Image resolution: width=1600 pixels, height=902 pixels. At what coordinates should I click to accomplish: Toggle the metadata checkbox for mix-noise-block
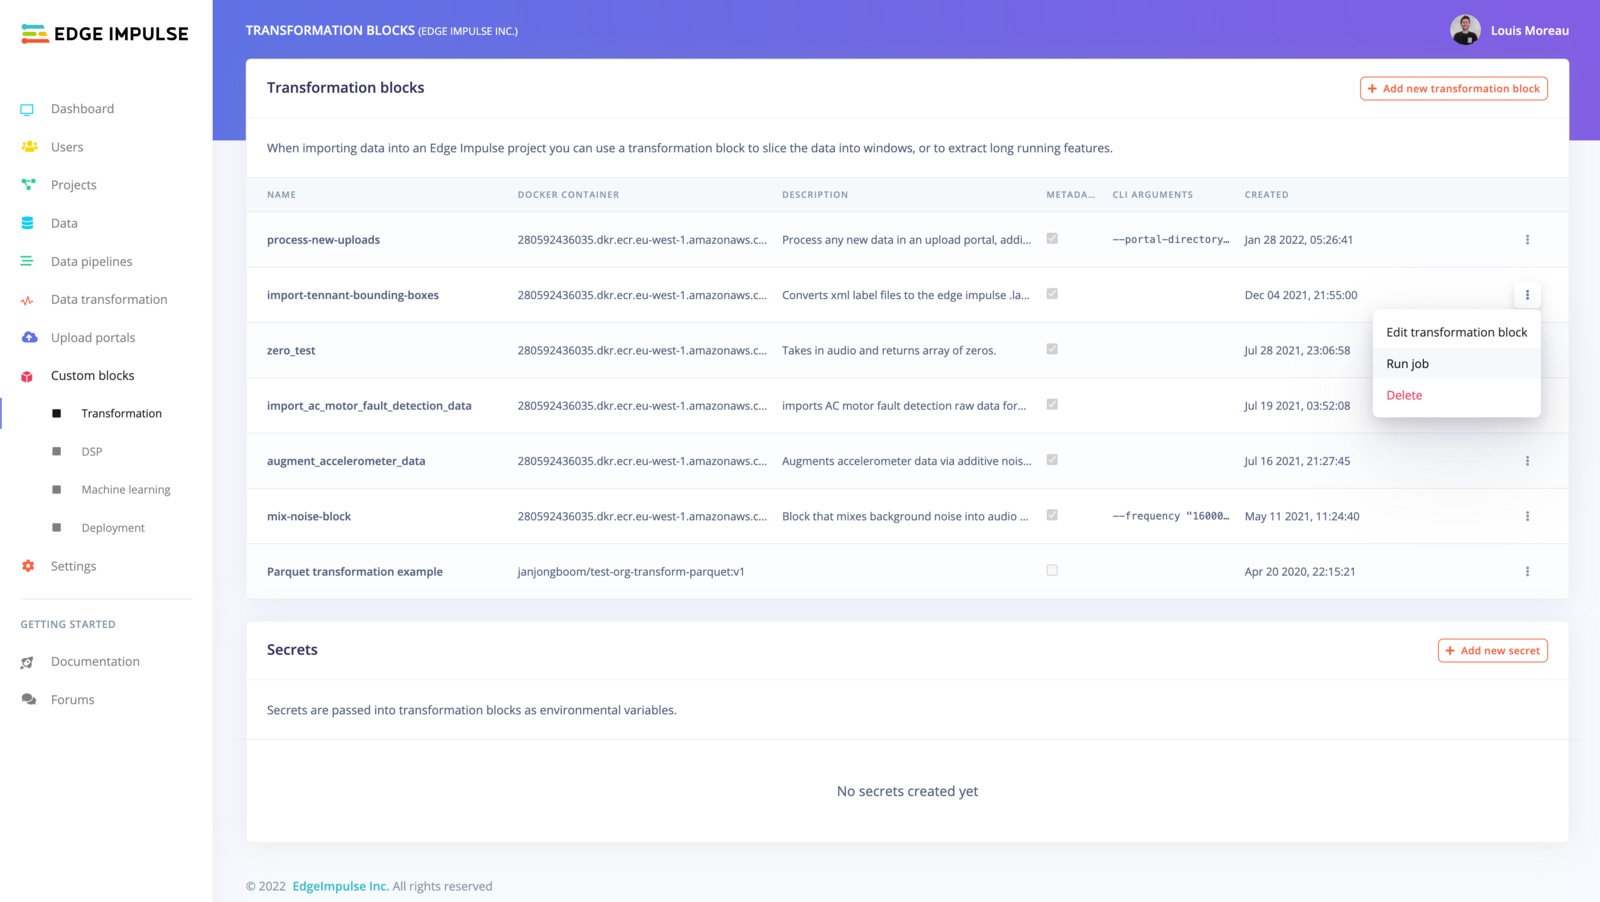pos(1052,515)
